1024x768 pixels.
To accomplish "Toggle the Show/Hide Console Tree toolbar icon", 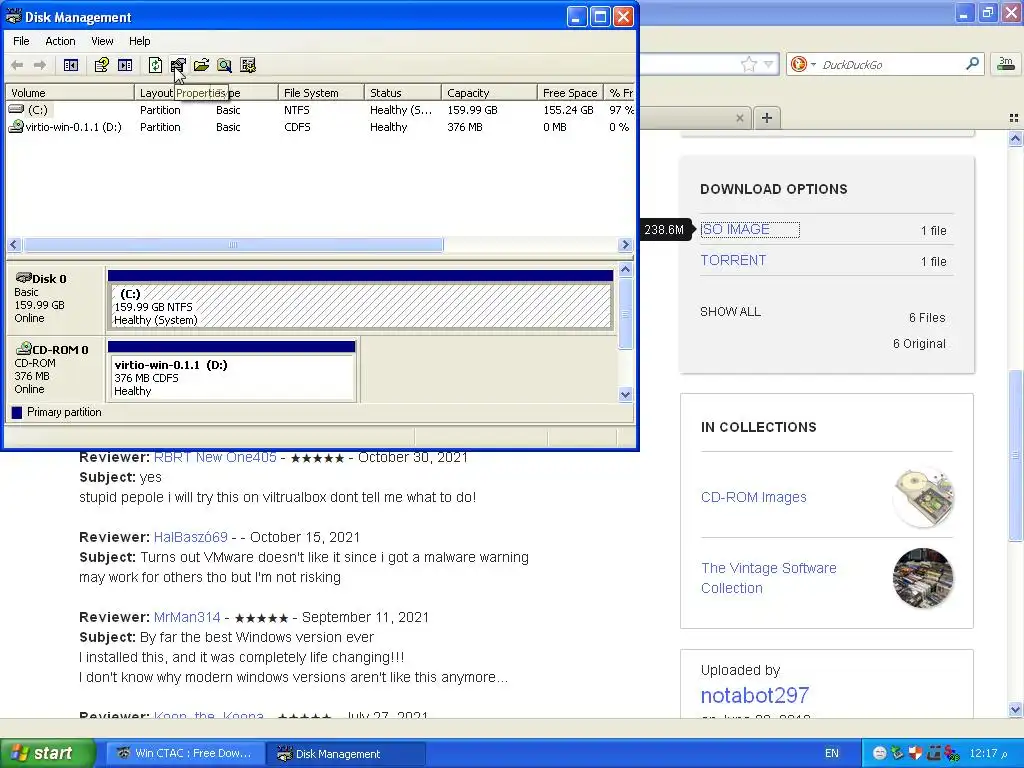I will click(x=71, y=65).
